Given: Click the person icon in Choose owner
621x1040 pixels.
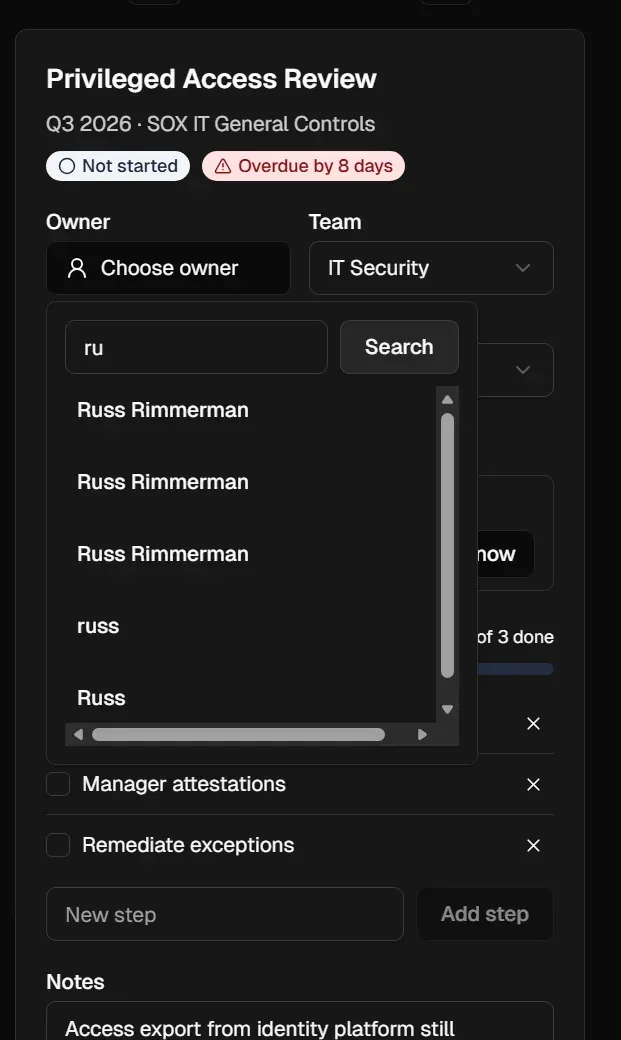Looking at the screenshot, I should coord(77,268).
